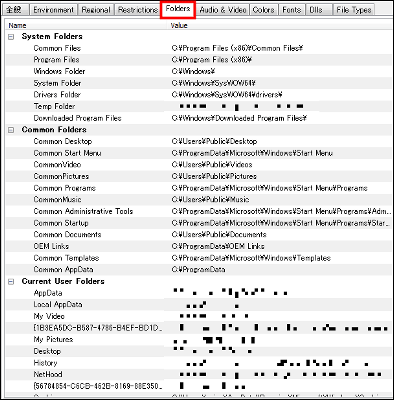Select the OEM Links row

[199, 247]
